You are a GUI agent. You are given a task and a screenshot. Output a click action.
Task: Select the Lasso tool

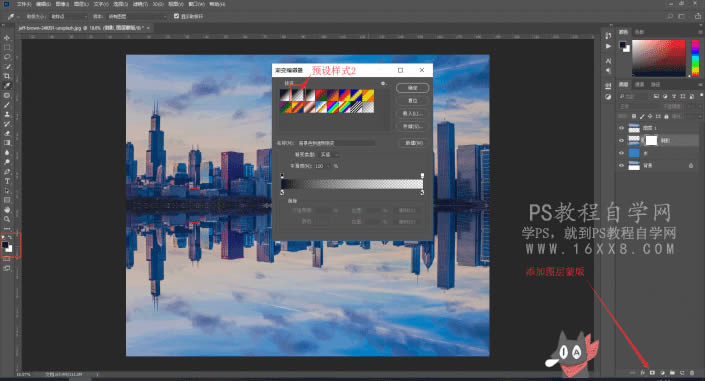pyautogui.click(x=7, y=57)
